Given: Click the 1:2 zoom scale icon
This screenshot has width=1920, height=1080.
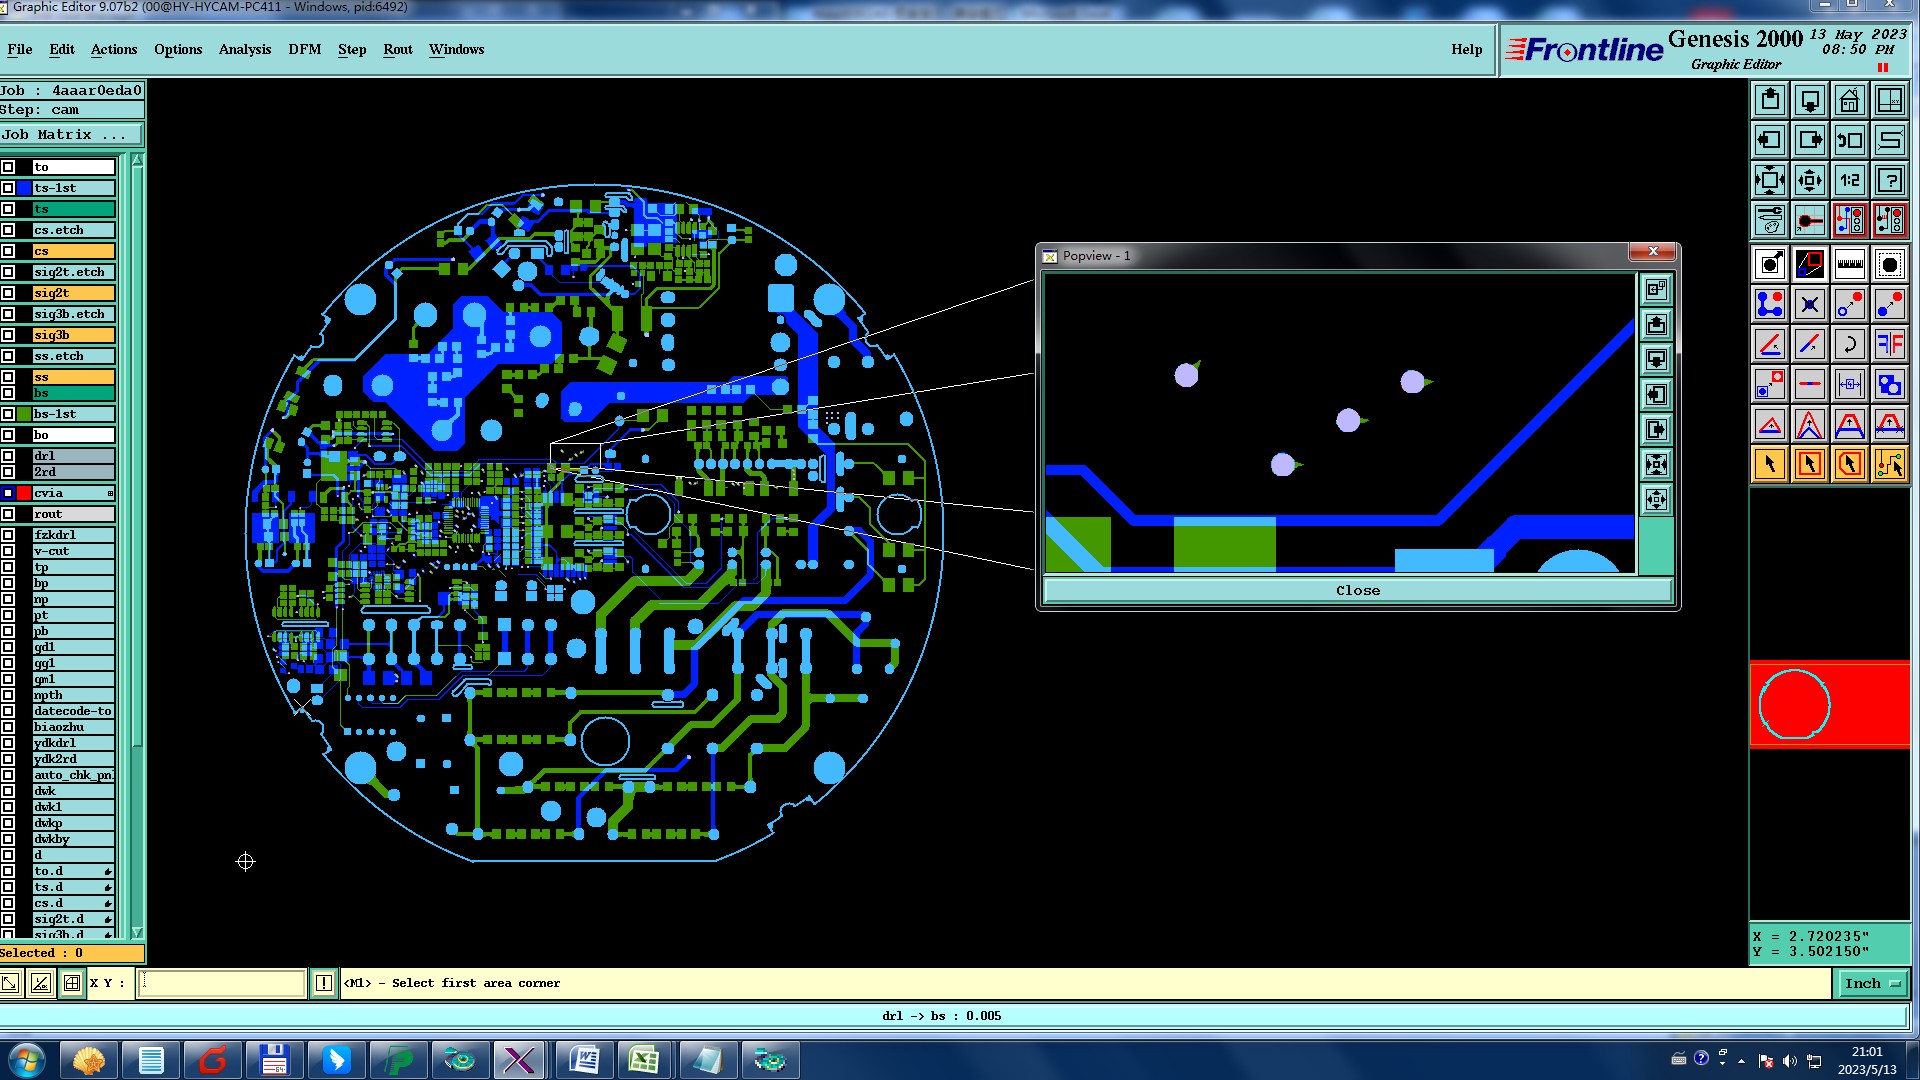Looking at the screenshot, I should (1849, 180).
